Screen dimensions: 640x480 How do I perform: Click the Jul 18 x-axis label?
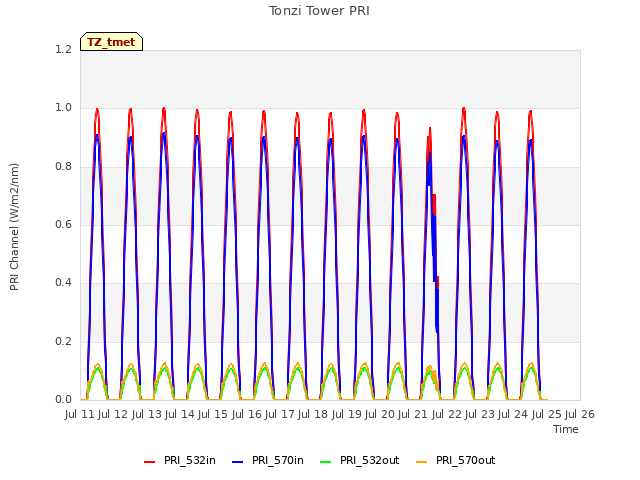click(x=313, y=414)
